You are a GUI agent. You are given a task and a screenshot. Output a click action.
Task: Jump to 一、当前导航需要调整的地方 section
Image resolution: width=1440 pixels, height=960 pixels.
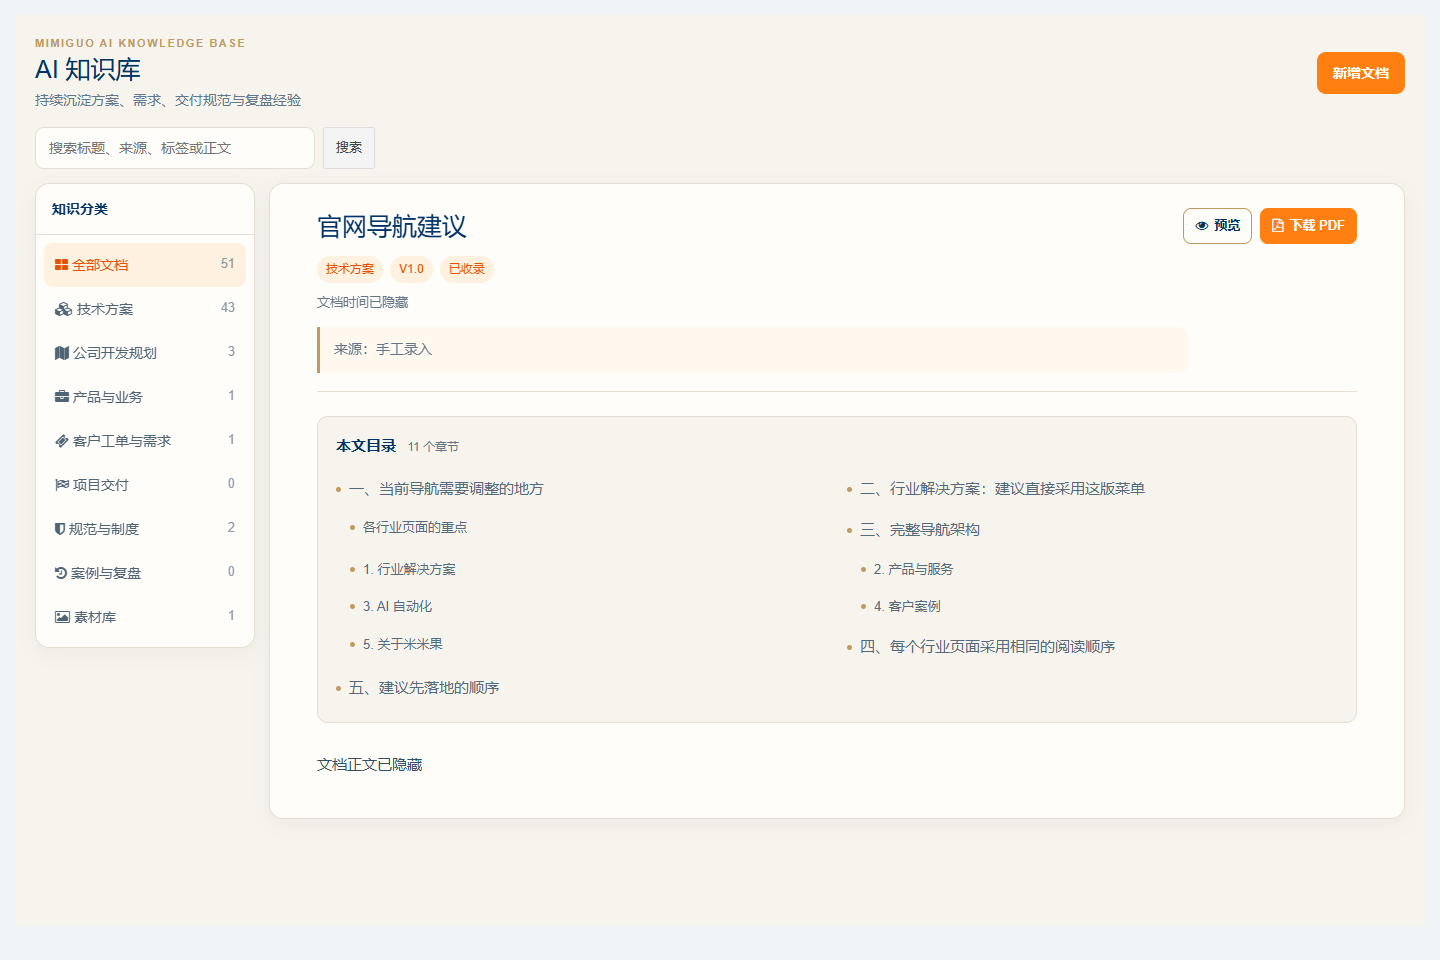[x=446, y=489]
